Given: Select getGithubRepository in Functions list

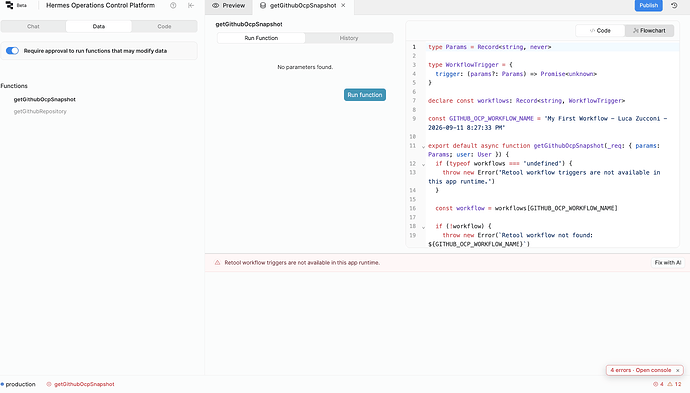Looking at the screenshot, I should click(x=40, y=111).
